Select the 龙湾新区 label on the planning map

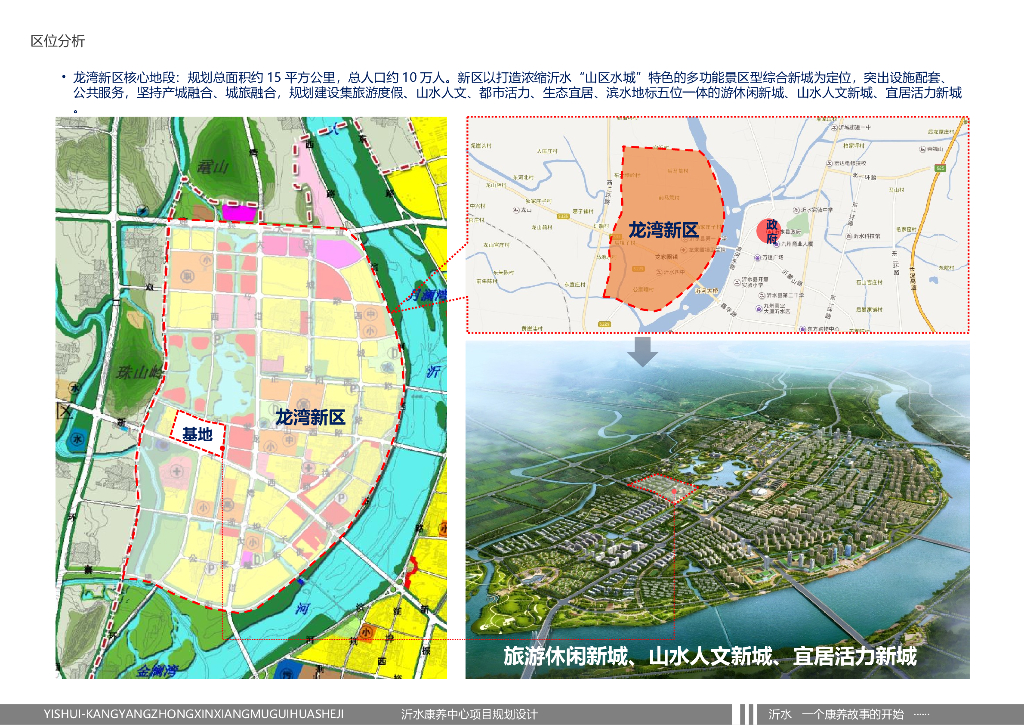(x=310, y=417)
